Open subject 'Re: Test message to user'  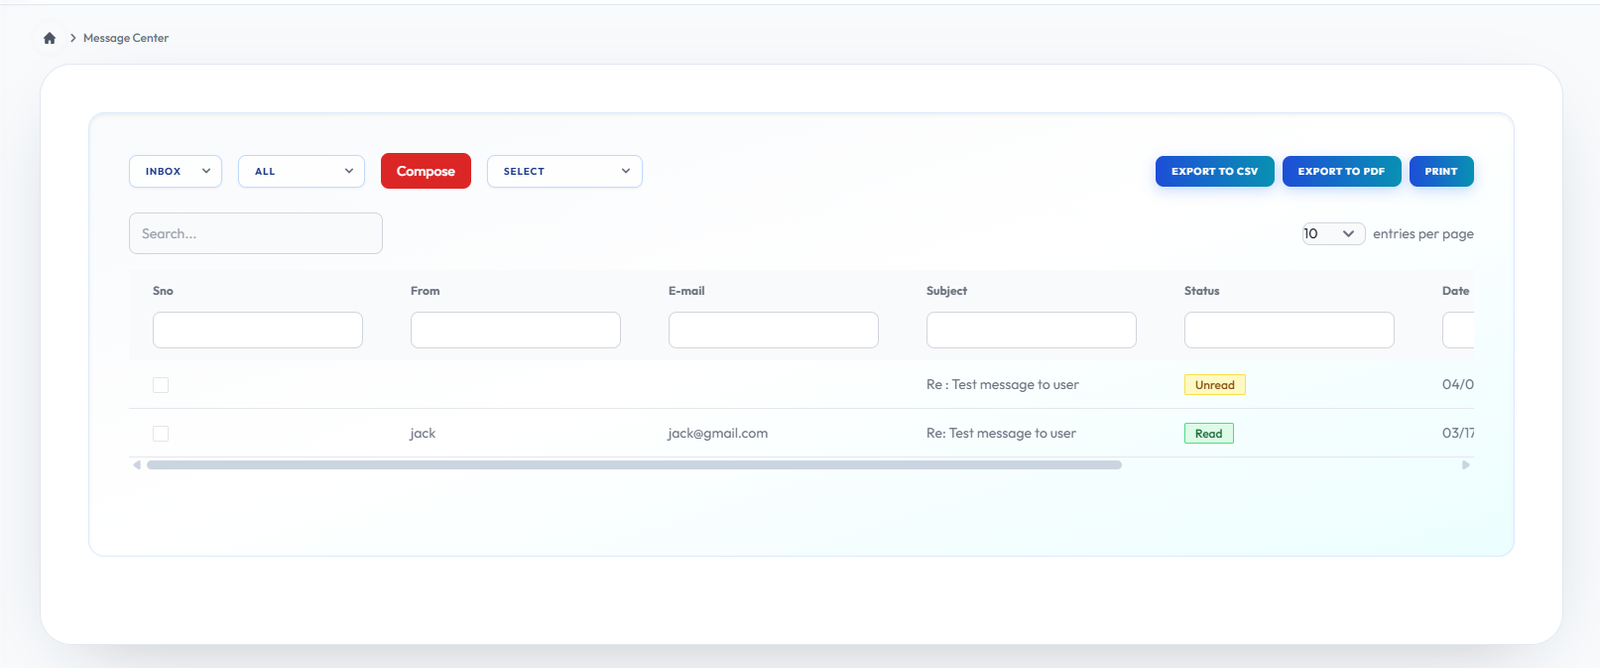pos(1001,433)
